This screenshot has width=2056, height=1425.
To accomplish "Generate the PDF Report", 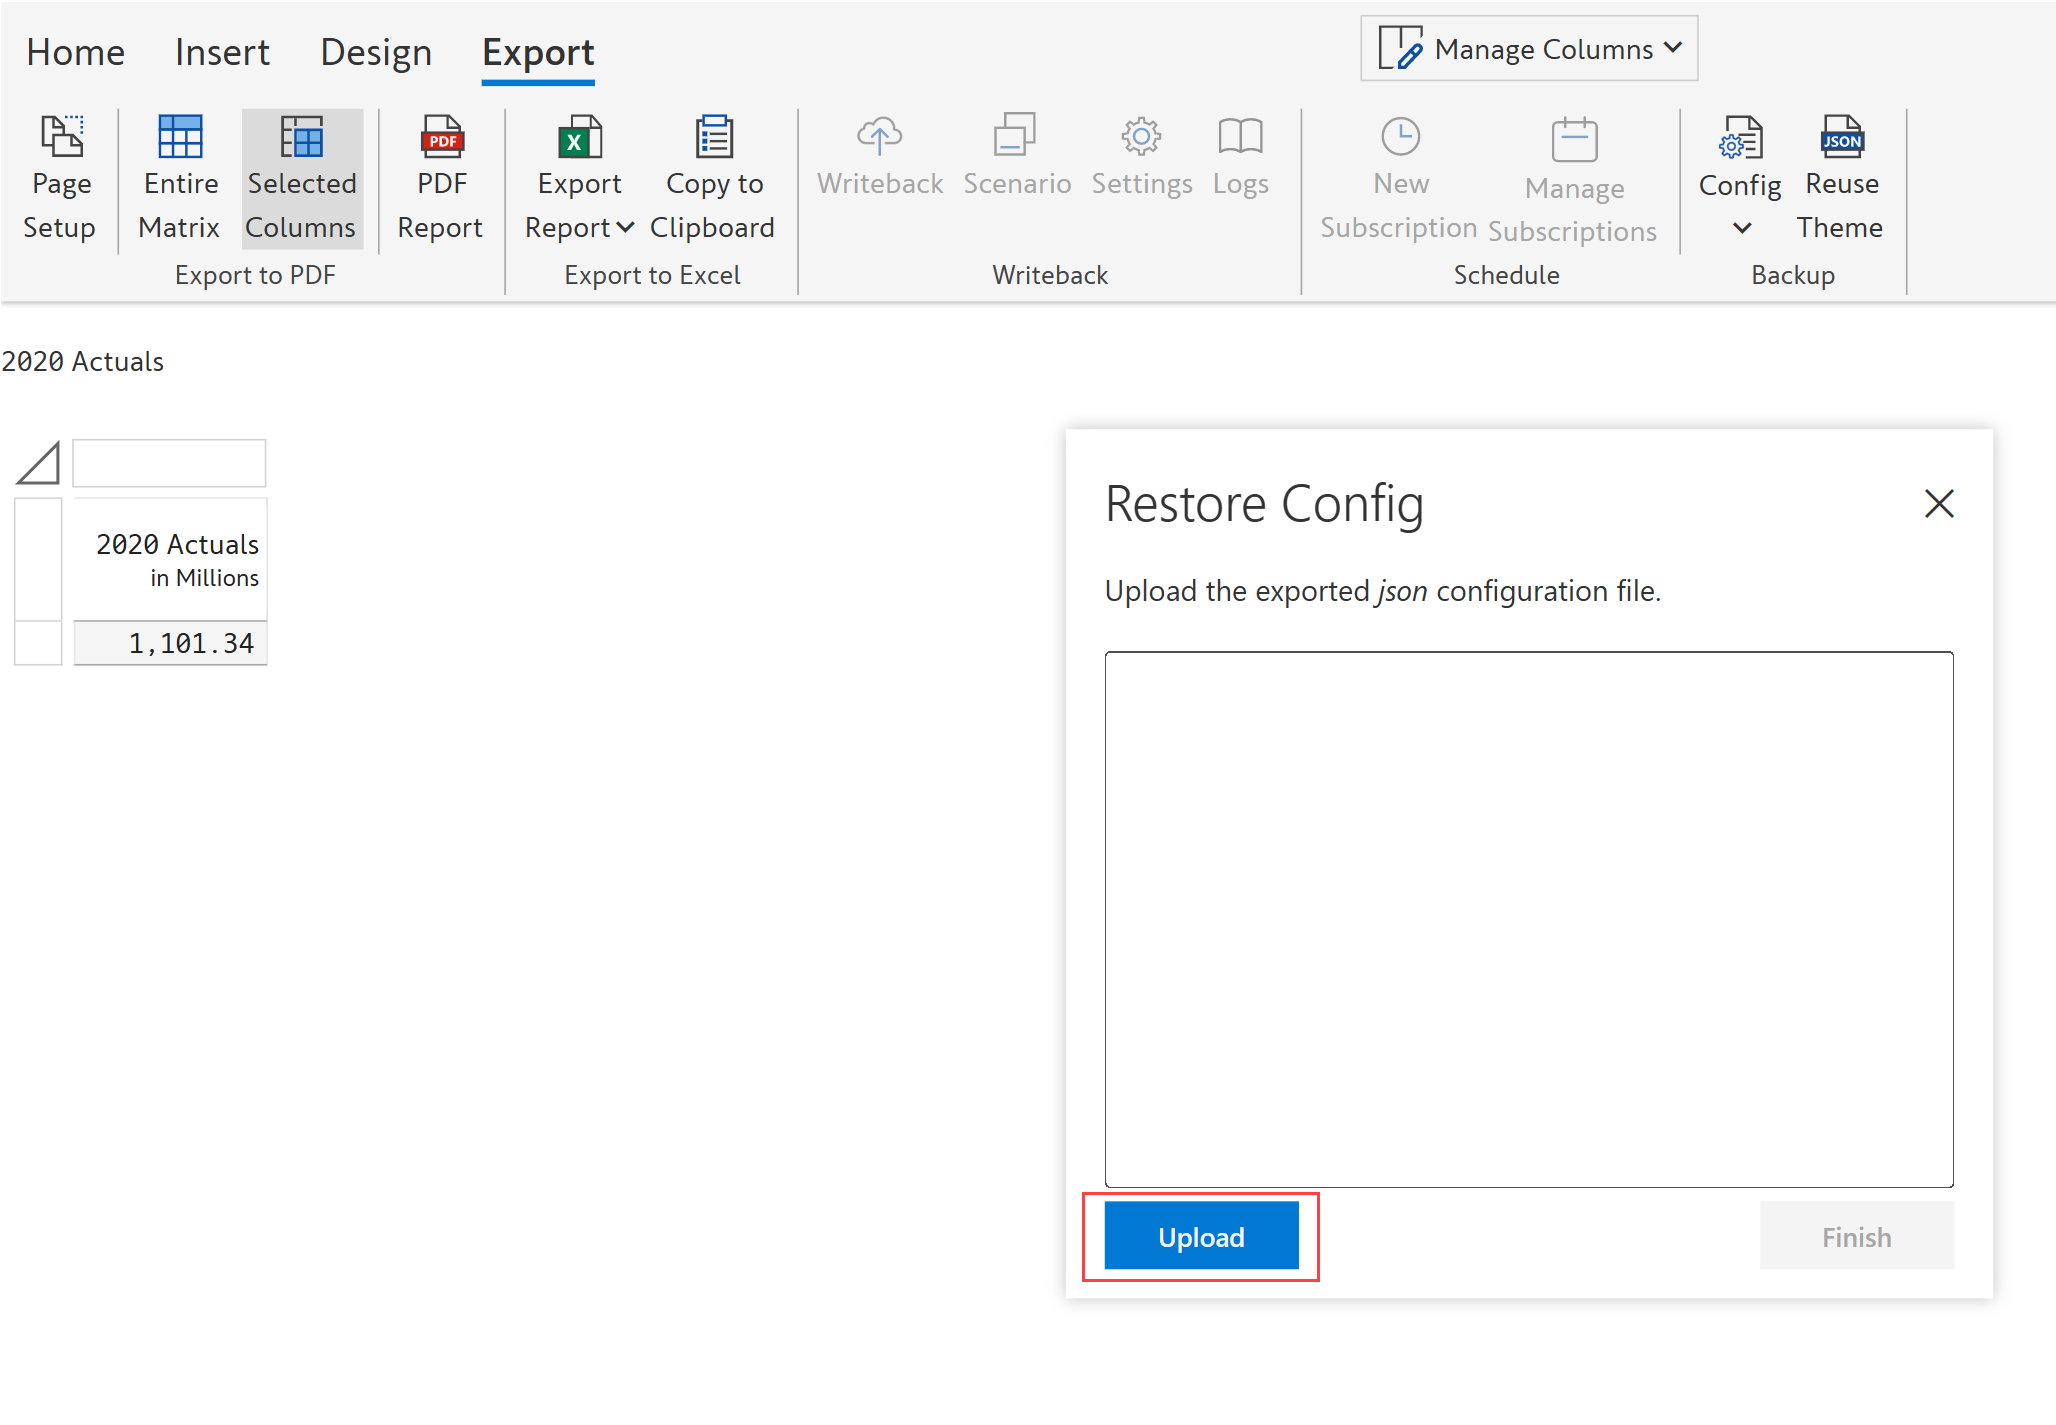I will coord(440,178).
